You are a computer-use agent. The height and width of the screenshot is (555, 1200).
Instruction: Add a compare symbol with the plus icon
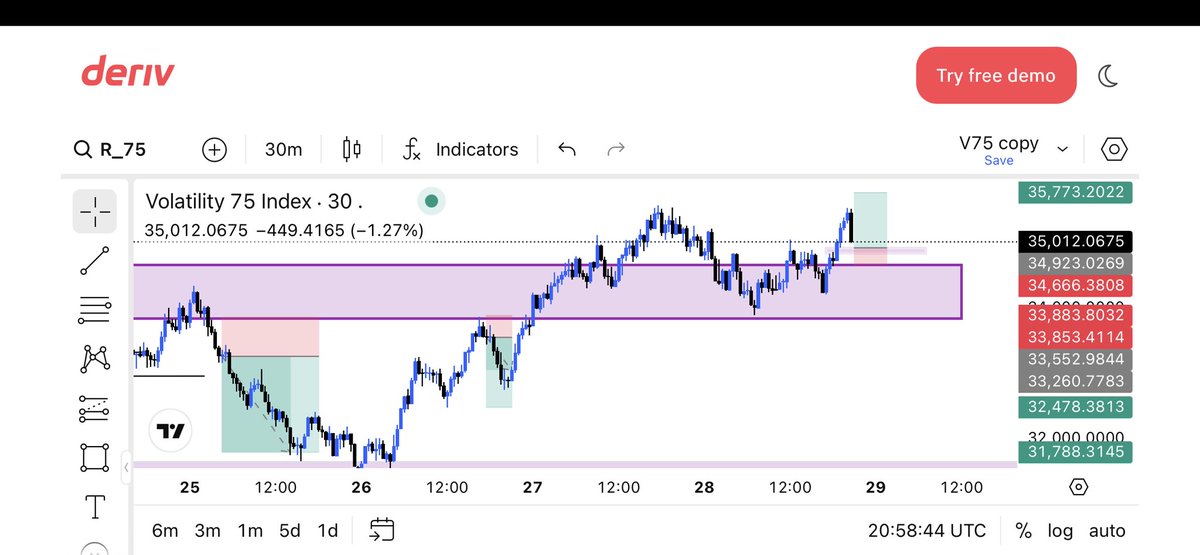(x=214, y=150)
